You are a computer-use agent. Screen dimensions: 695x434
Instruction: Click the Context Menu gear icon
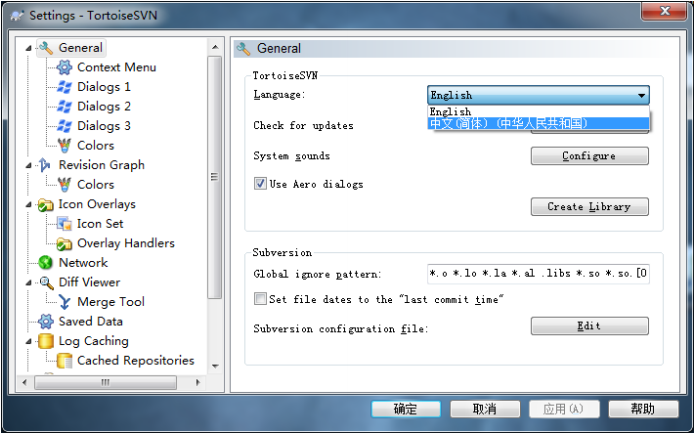pos(64,67)
